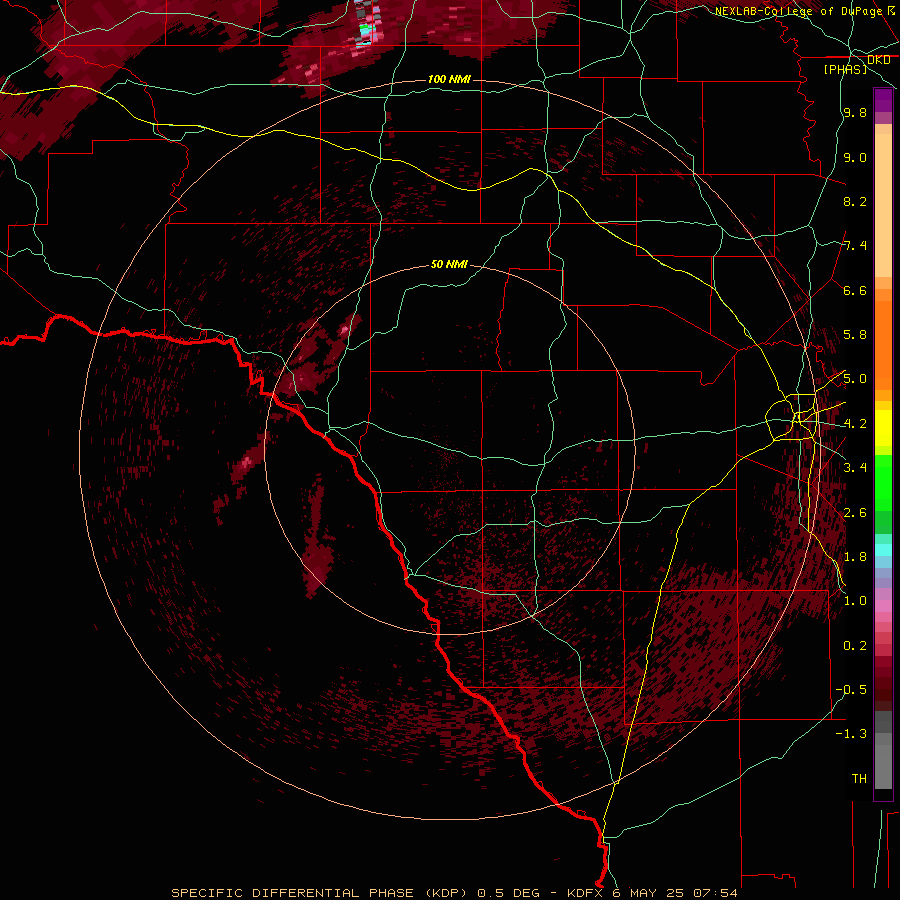This screenshot has height=900, width=900.
Task: Click the cyan segment of the color bar
Action: click(x=883, y=550)
